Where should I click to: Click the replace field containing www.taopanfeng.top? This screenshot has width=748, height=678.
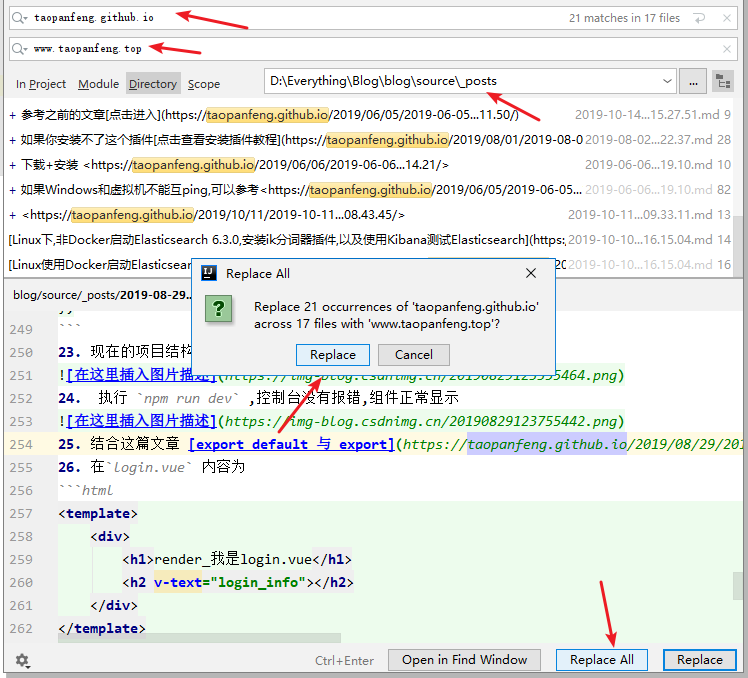372,49
